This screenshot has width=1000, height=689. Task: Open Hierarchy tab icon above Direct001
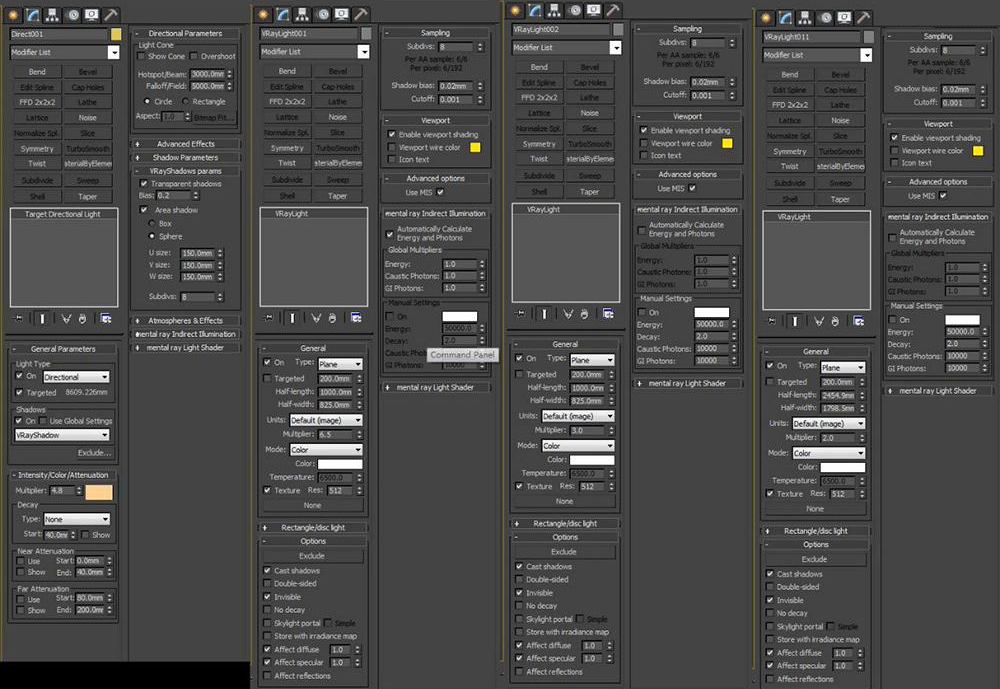pos(52,14)
